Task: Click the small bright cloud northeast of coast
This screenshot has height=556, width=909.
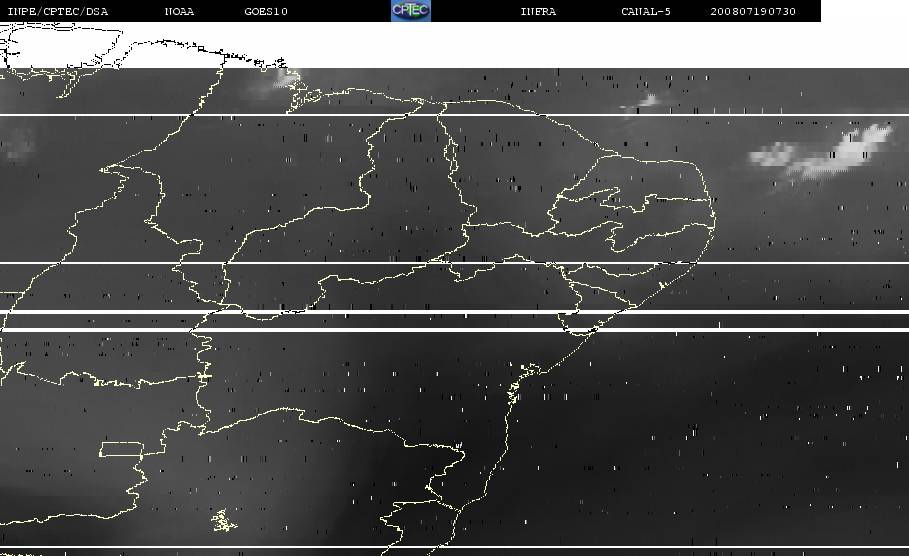Action: point(642,102)
